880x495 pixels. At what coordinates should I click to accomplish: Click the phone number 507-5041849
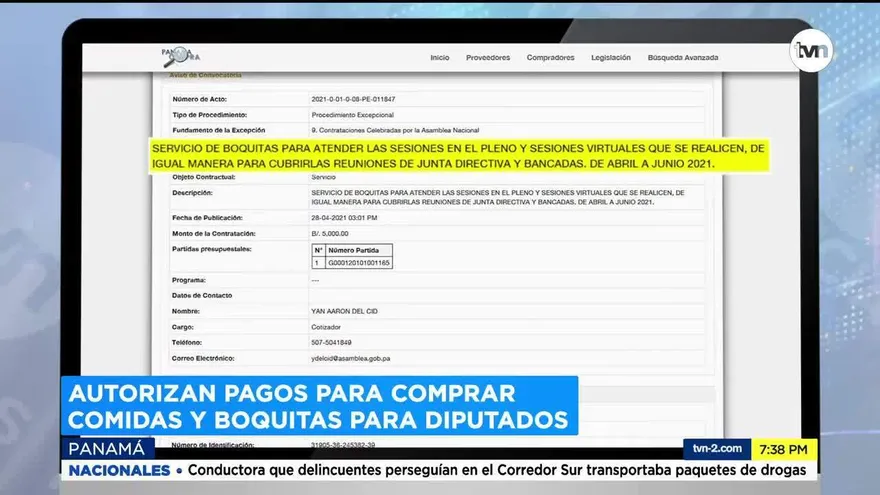pyautogui.click(x=331, y=343)
